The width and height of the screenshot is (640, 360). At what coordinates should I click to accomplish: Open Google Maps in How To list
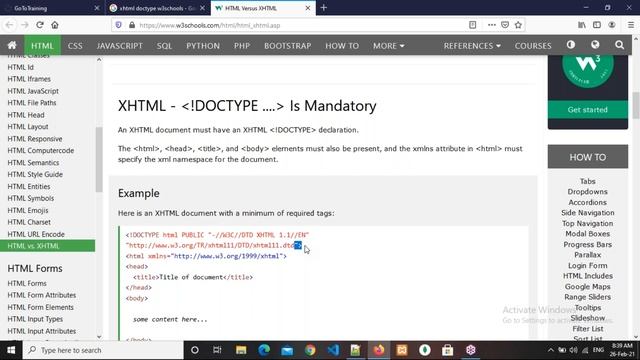pos(587,287)
